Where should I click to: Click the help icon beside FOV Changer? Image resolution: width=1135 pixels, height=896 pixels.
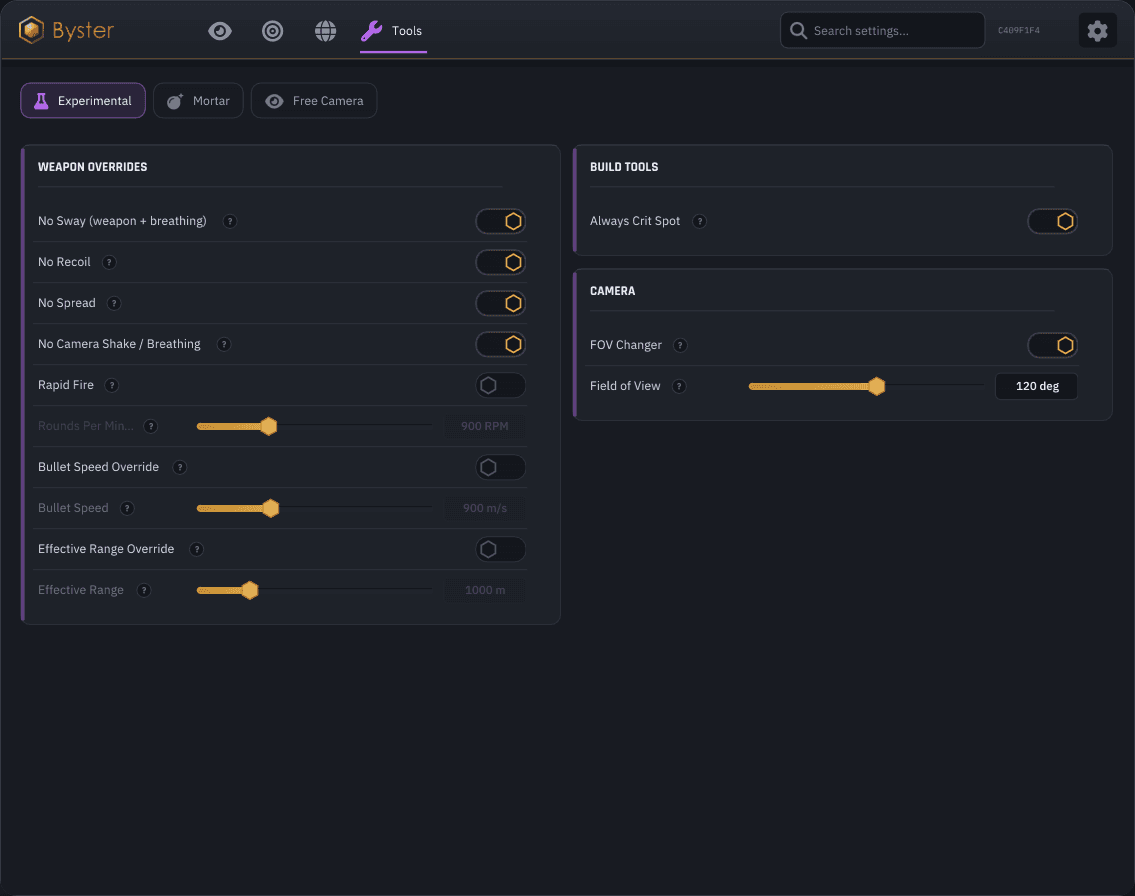(x=680, y=345)
